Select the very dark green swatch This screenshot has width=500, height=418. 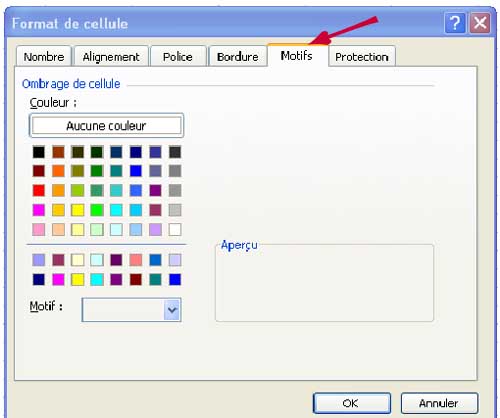point(97,152)
